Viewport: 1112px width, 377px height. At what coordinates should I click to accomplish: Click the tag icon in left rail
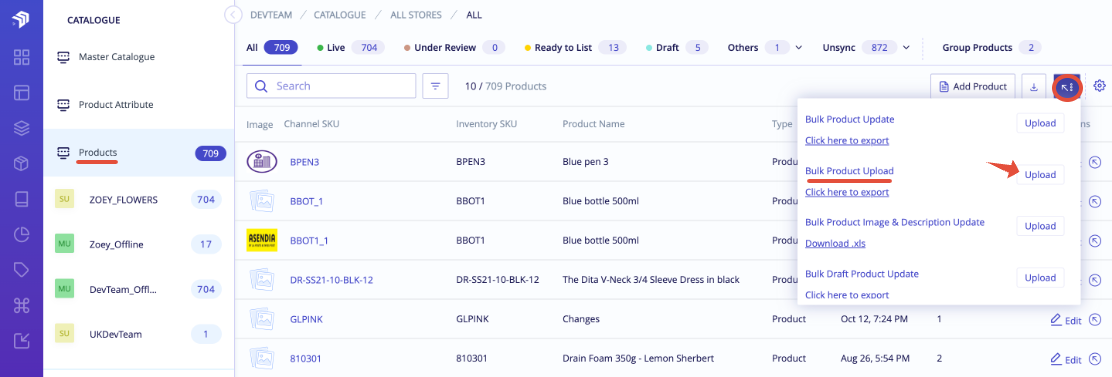point(21,270)
